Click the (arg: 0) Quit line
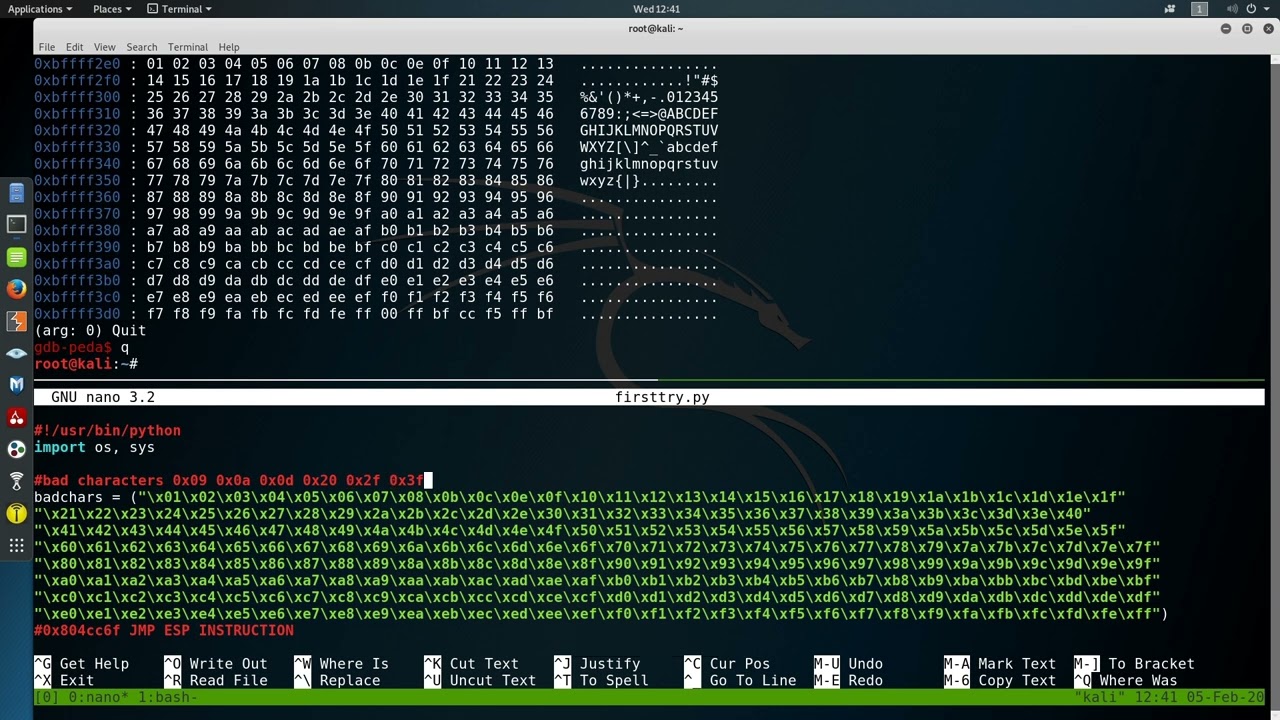The height and width of the screenshot is (720, 1280). tap(90, 331)
